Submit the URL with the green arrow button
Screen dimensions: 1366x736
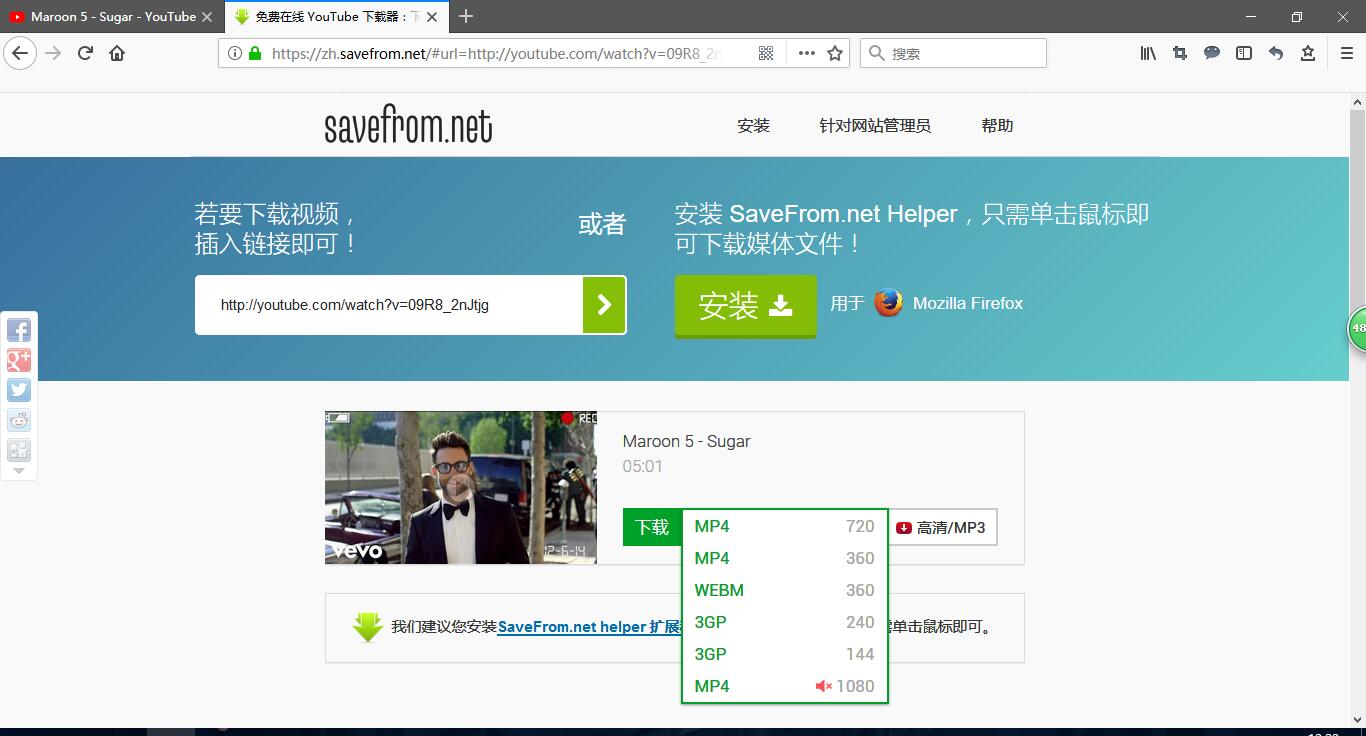604,305
